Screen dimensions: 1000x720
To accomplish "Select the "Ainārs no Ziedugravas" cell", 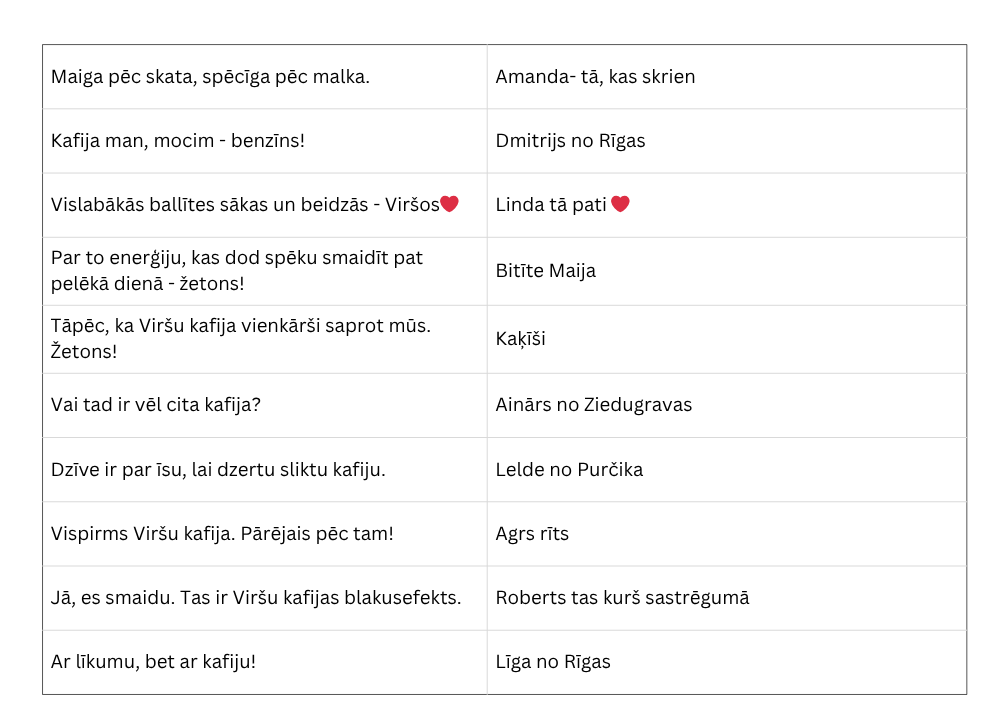I will point(594,405).
